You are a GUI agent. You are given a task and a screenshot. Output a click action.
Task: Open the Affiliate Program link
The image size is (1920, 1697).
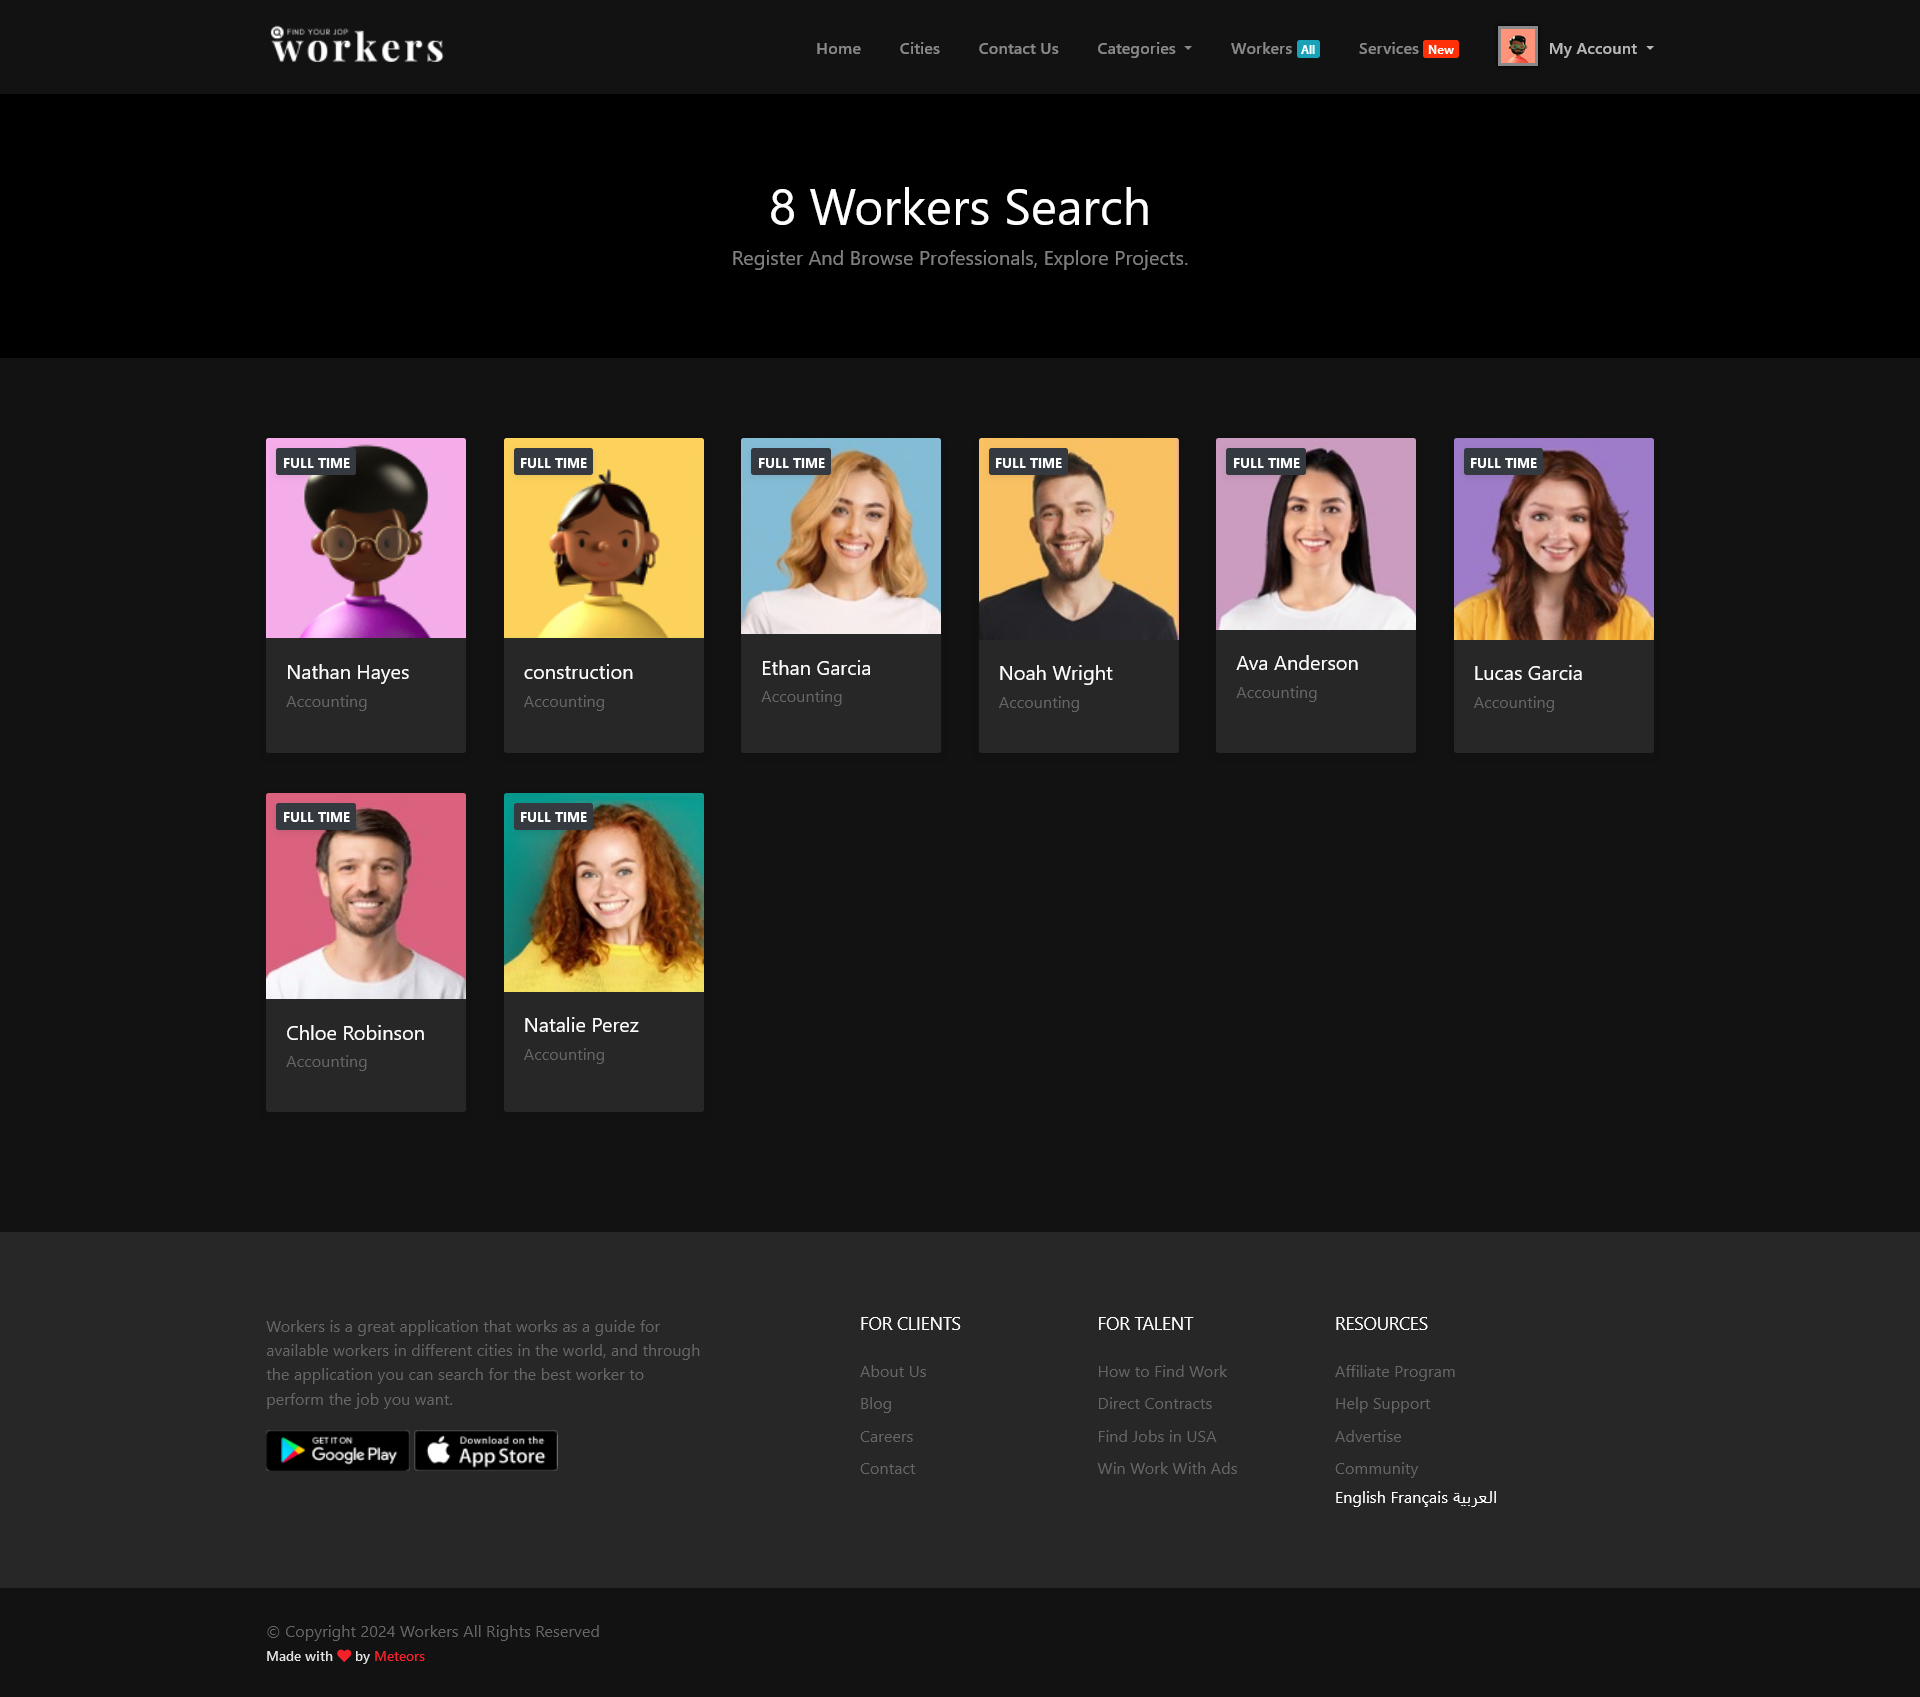point(1394,1371)
